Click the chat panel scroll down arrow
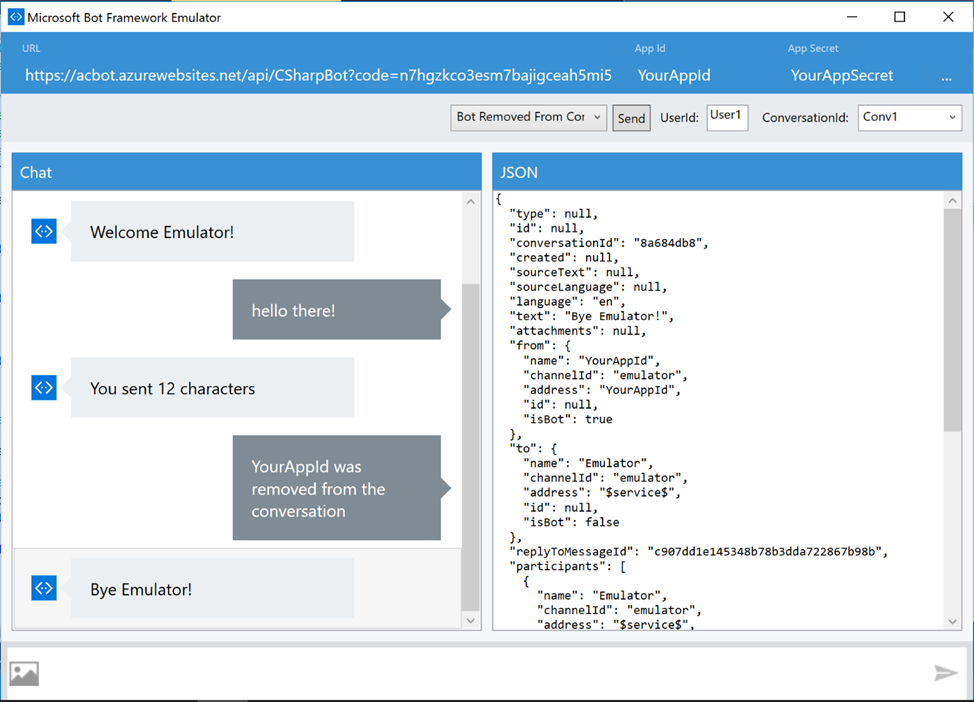The width and height of the screenshot is (974, 702). click(x=471, y=620)
